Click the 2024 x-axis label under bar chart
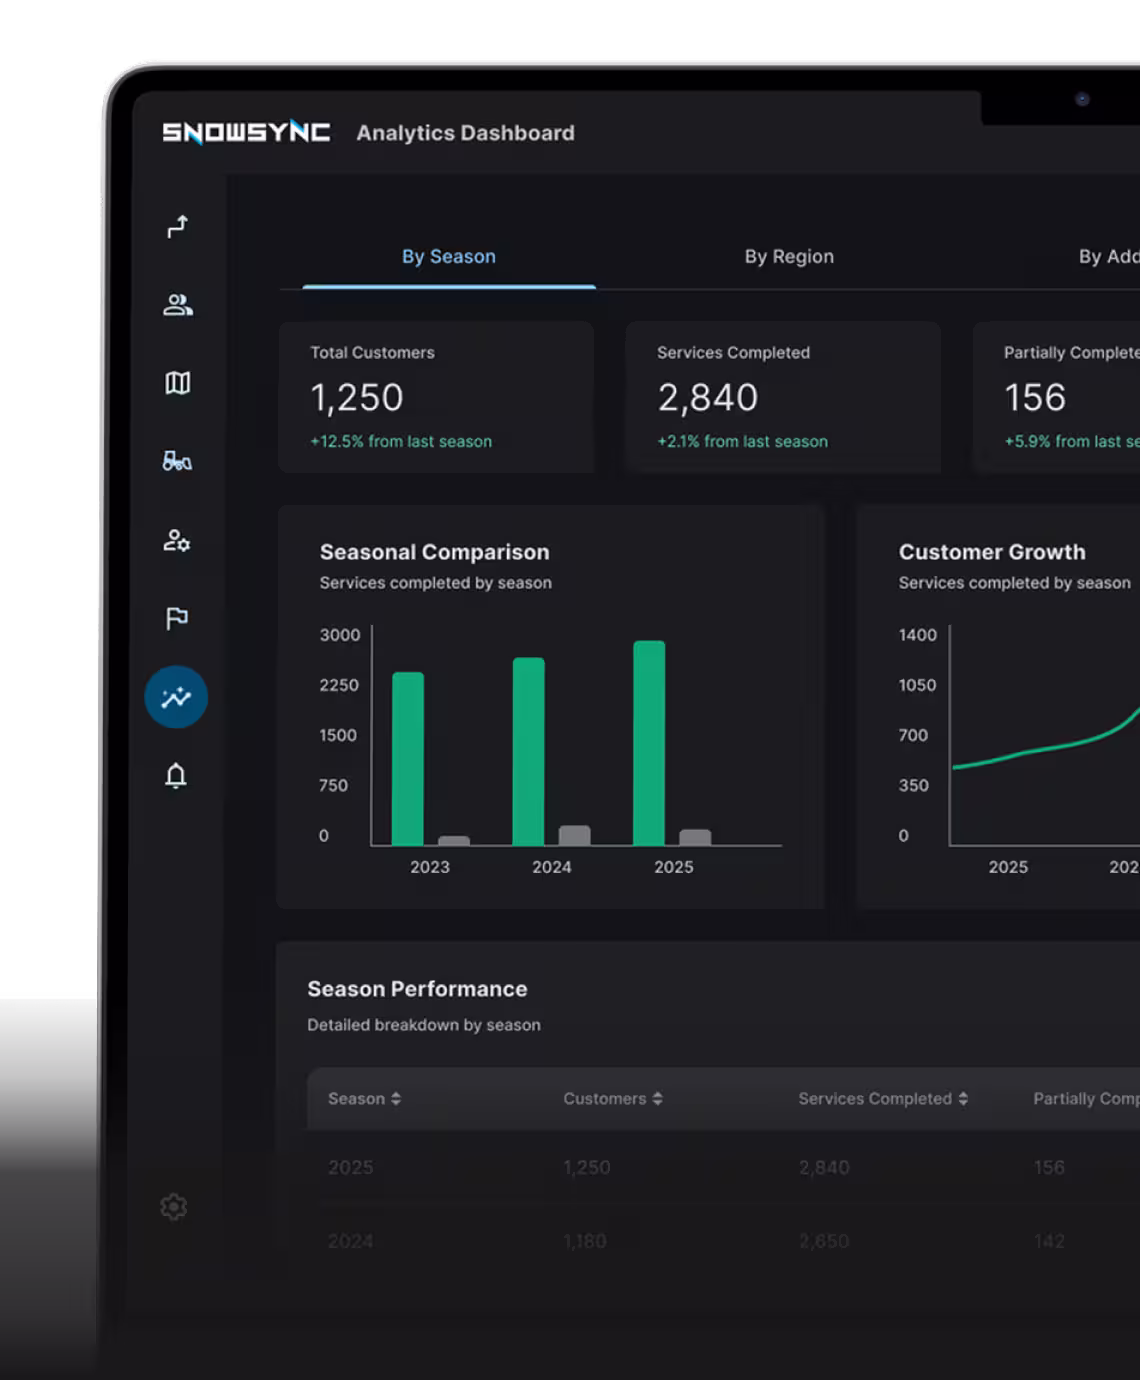The height and width of the screenshot is (1380, 1140). (x=552, y=867)
